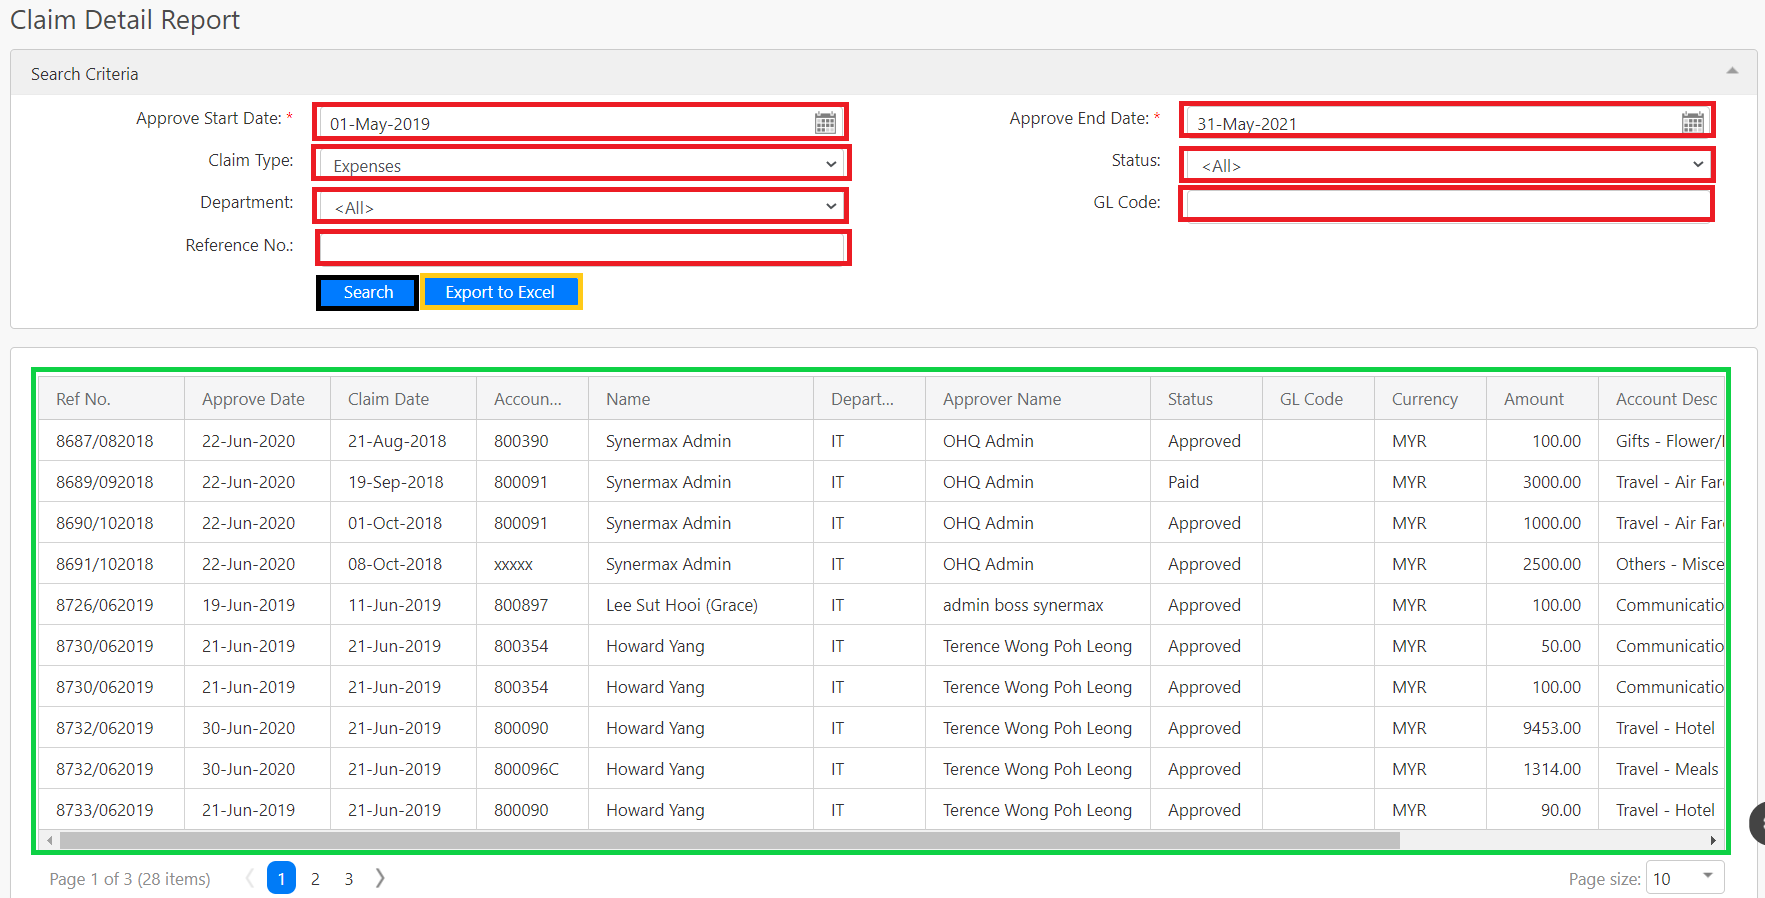
Task: Click the horizontal scrollbar right arrow
Action: 1713,840
